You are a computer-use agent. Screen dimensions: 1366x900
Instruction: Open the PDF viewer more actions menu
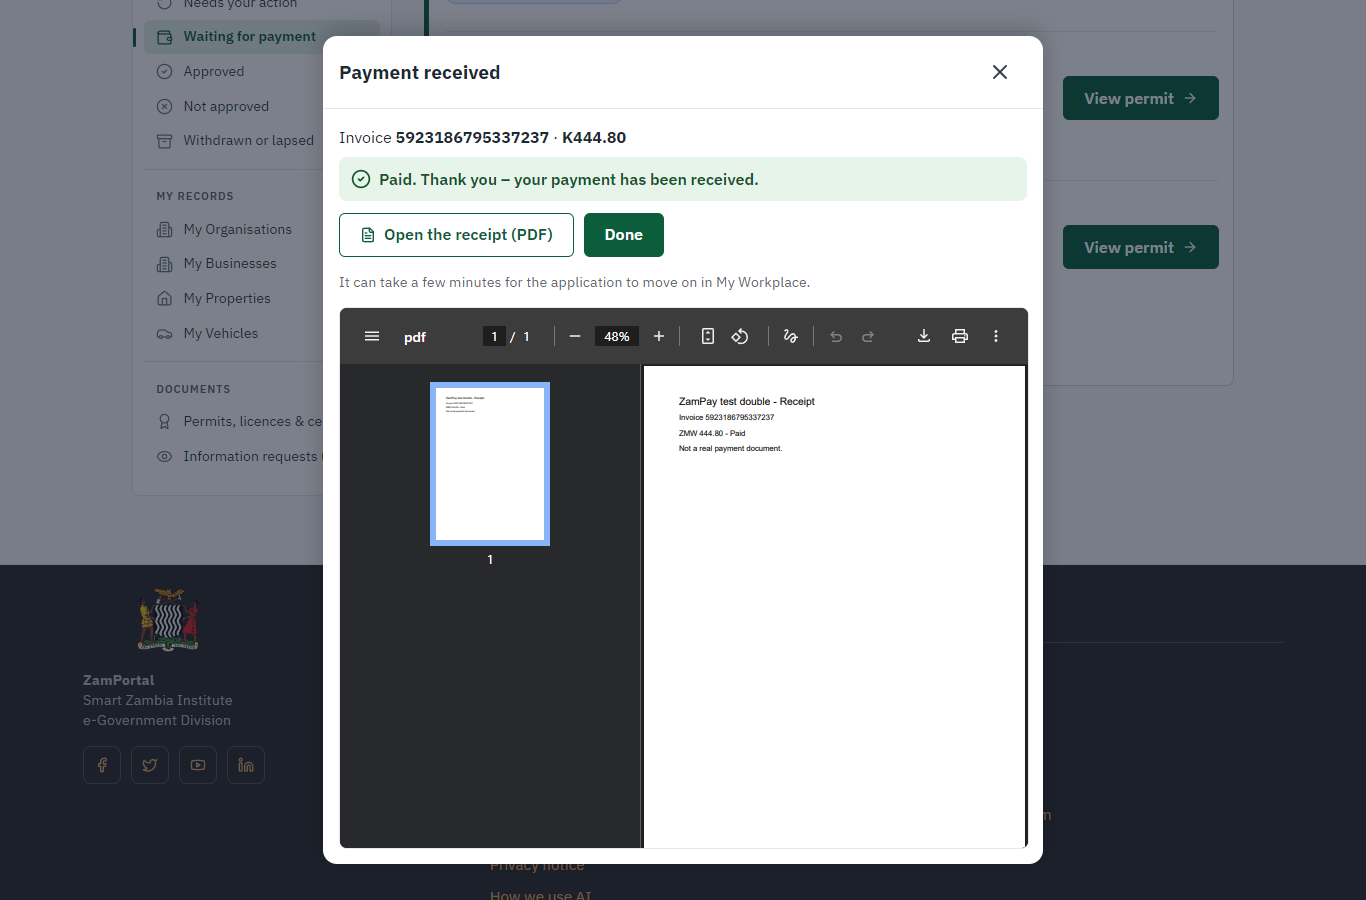(996, 336)
